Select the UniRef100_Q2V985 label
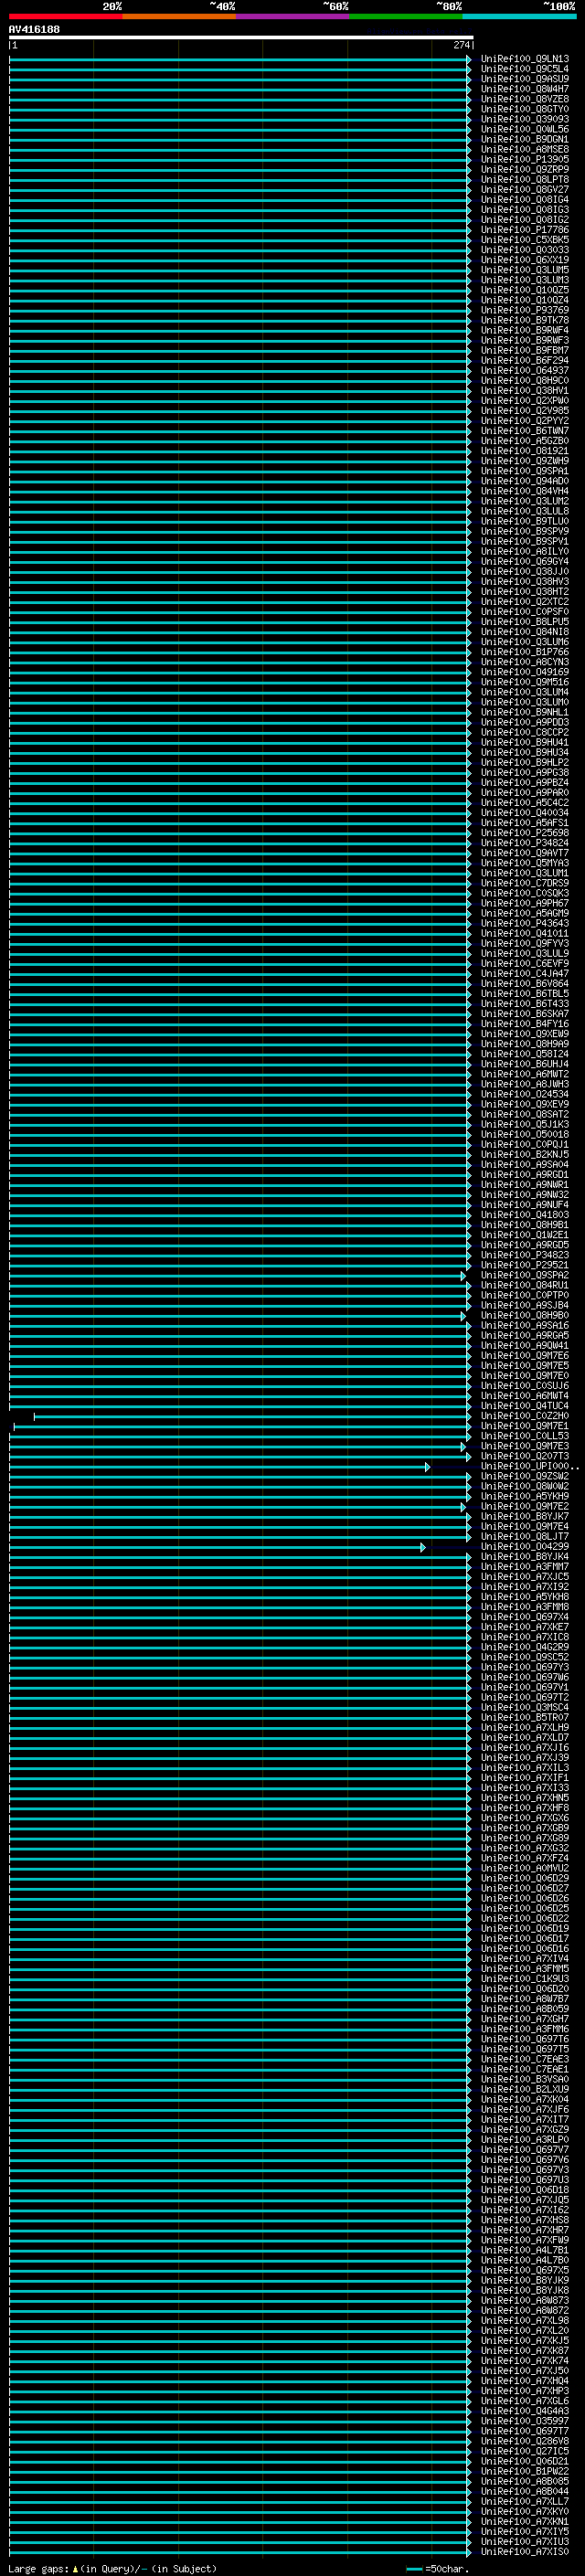This screenshot has width=585, height=2576. click(524, 410)
